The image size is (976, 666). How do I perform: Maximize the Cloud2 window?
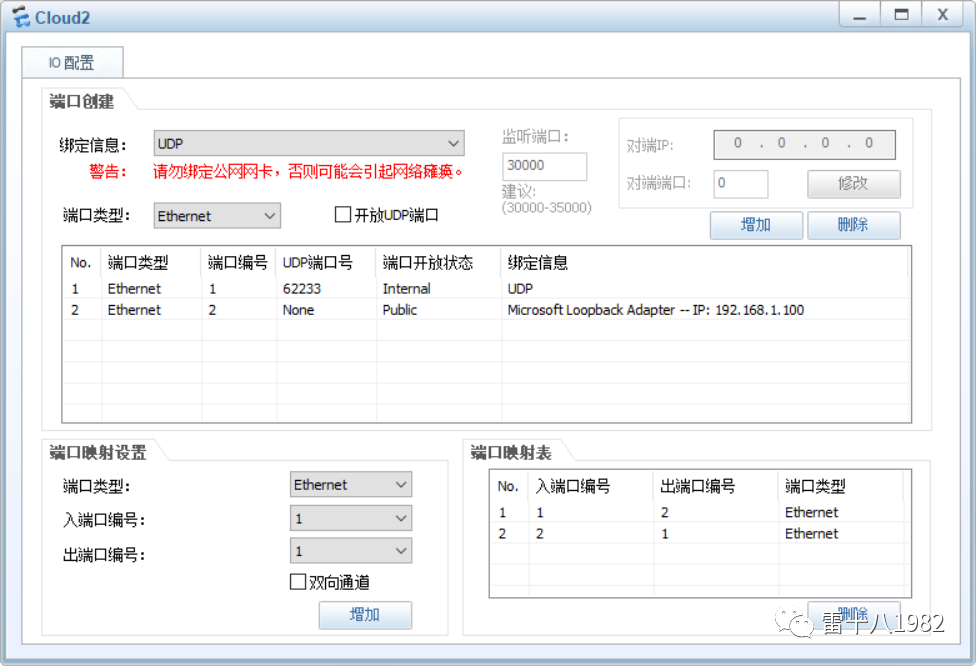901,15
